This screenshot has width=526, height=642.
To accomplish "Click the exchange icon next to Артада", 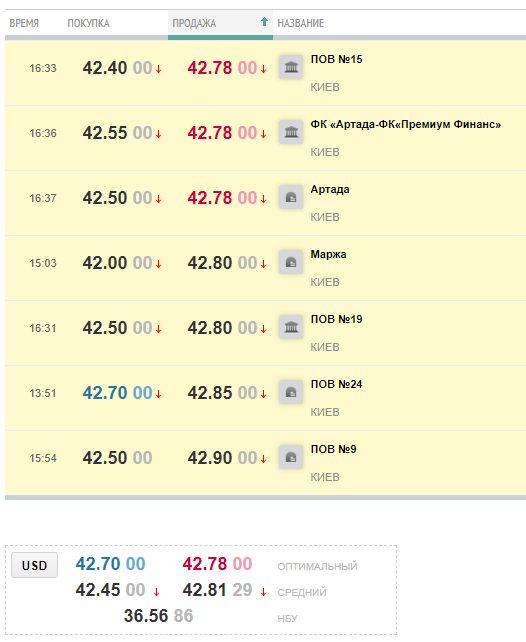I will [x=291, y=197].
